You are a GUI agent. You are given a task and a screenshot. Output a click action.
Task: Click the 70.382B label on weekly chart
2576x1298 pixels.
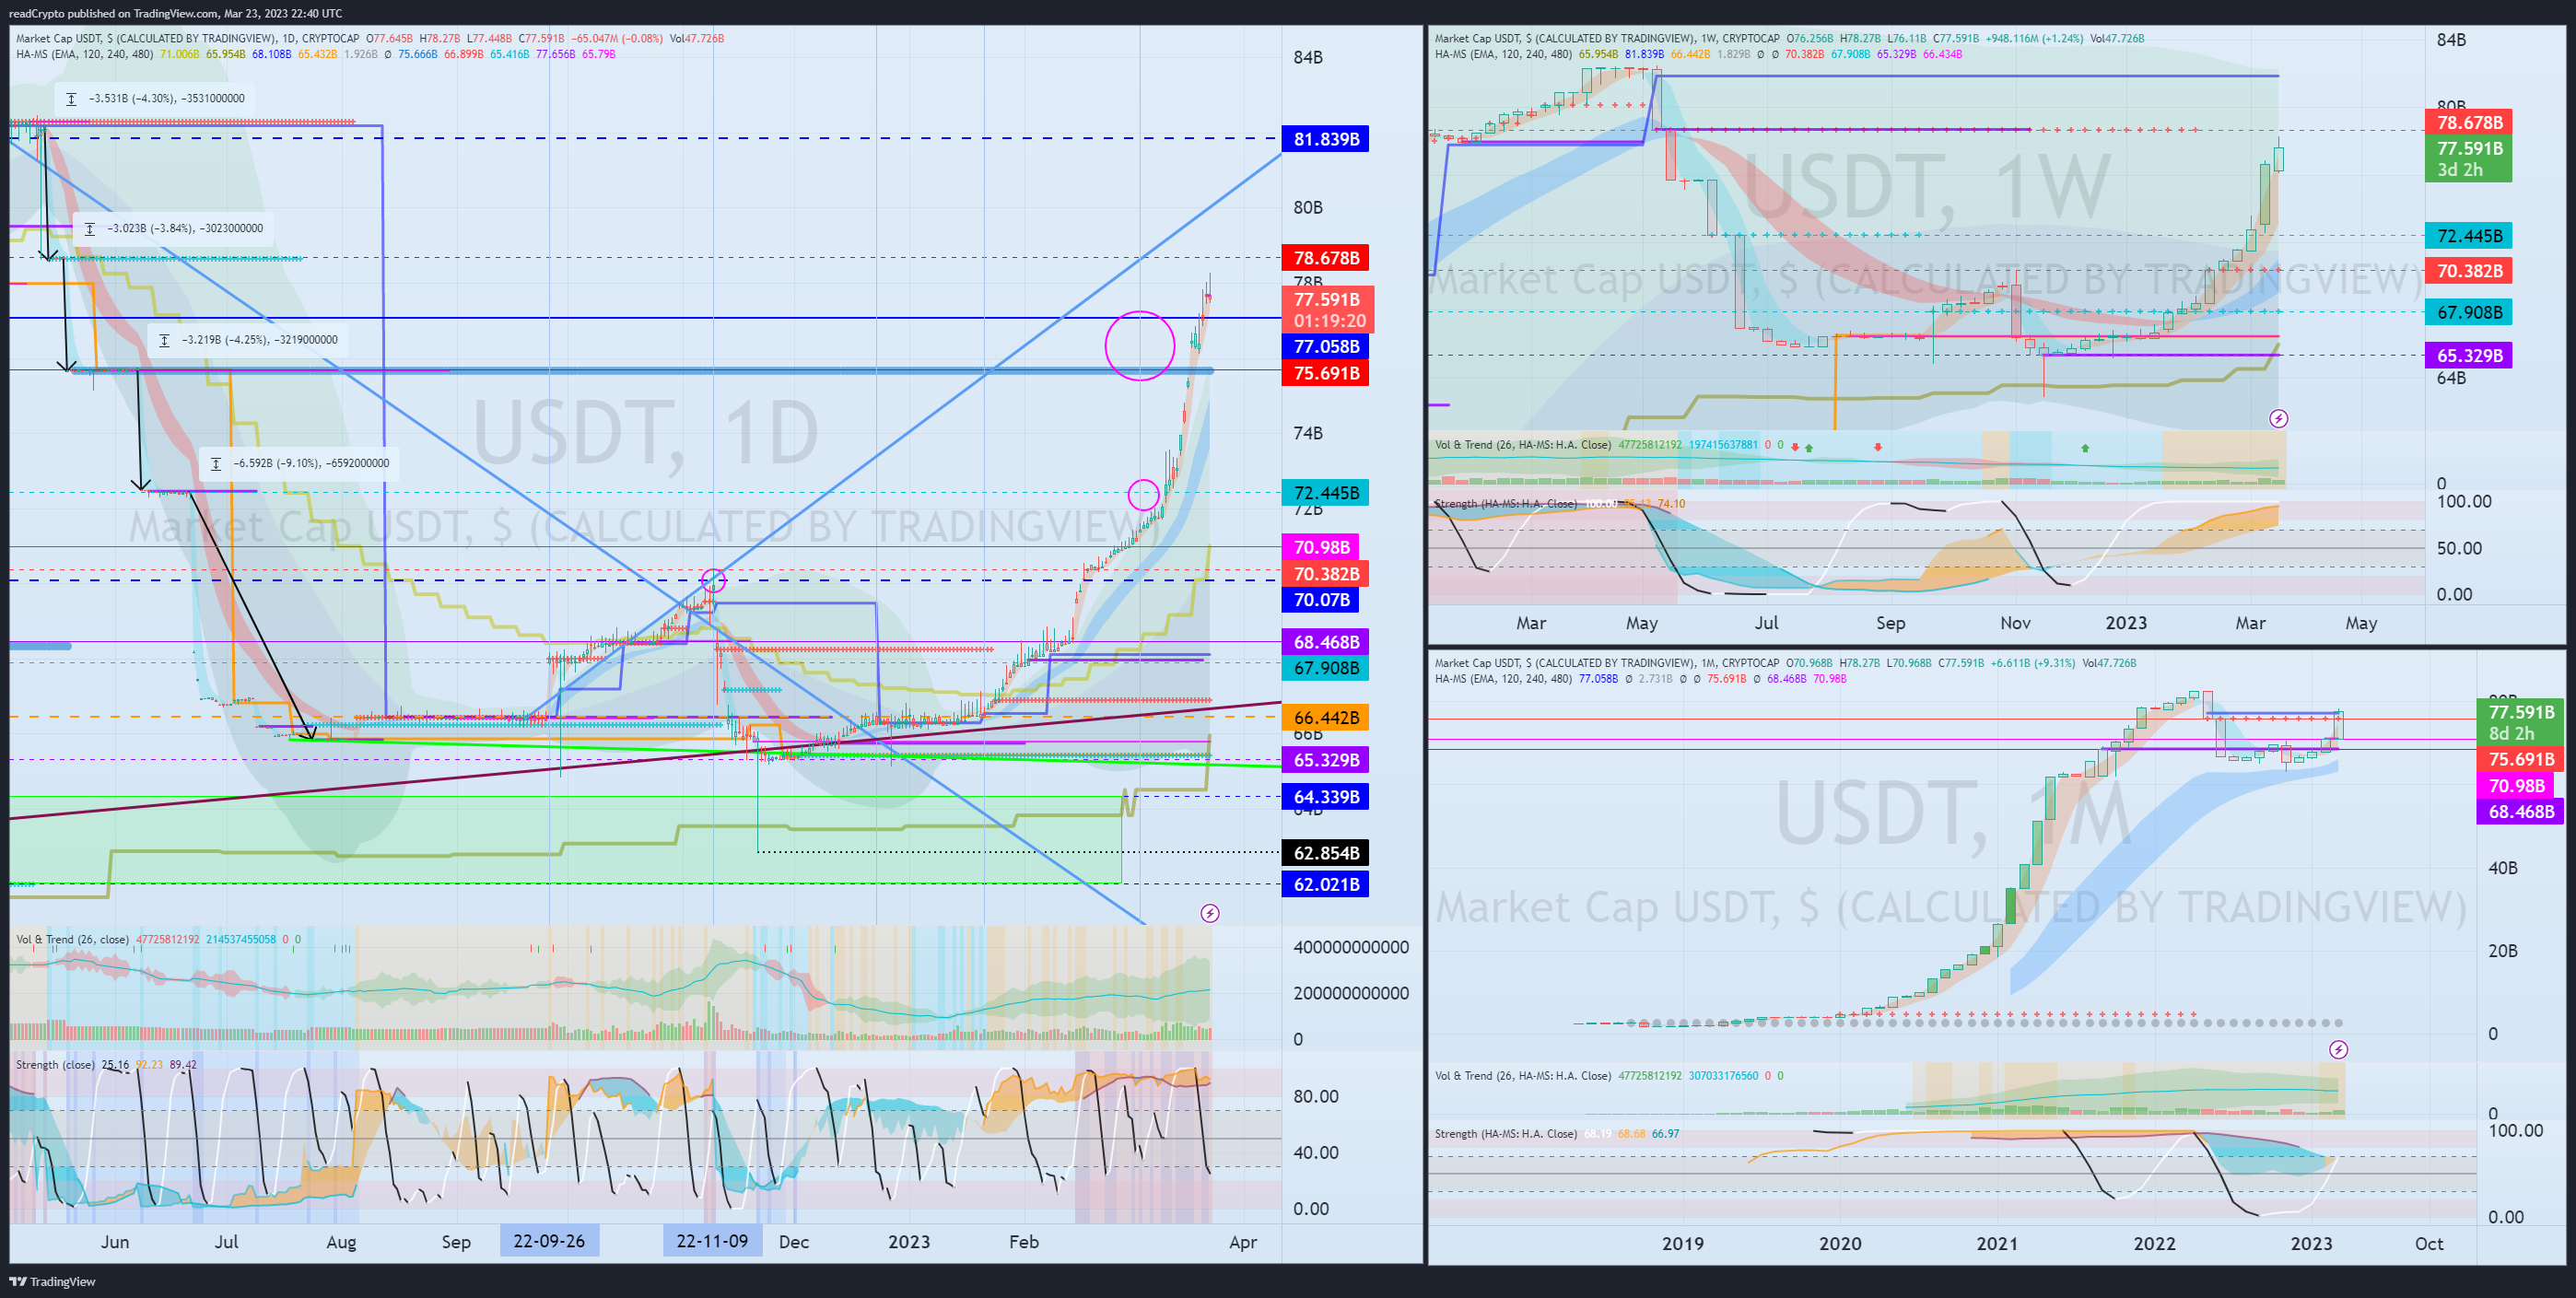2469,271
